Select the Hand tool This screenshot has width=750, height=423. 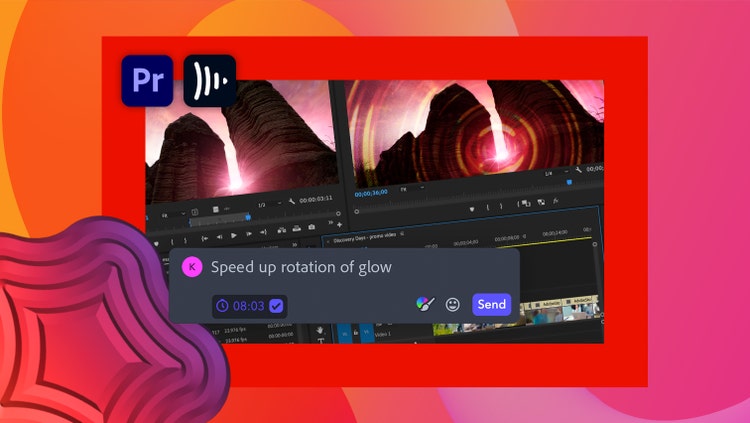(320, 330)
